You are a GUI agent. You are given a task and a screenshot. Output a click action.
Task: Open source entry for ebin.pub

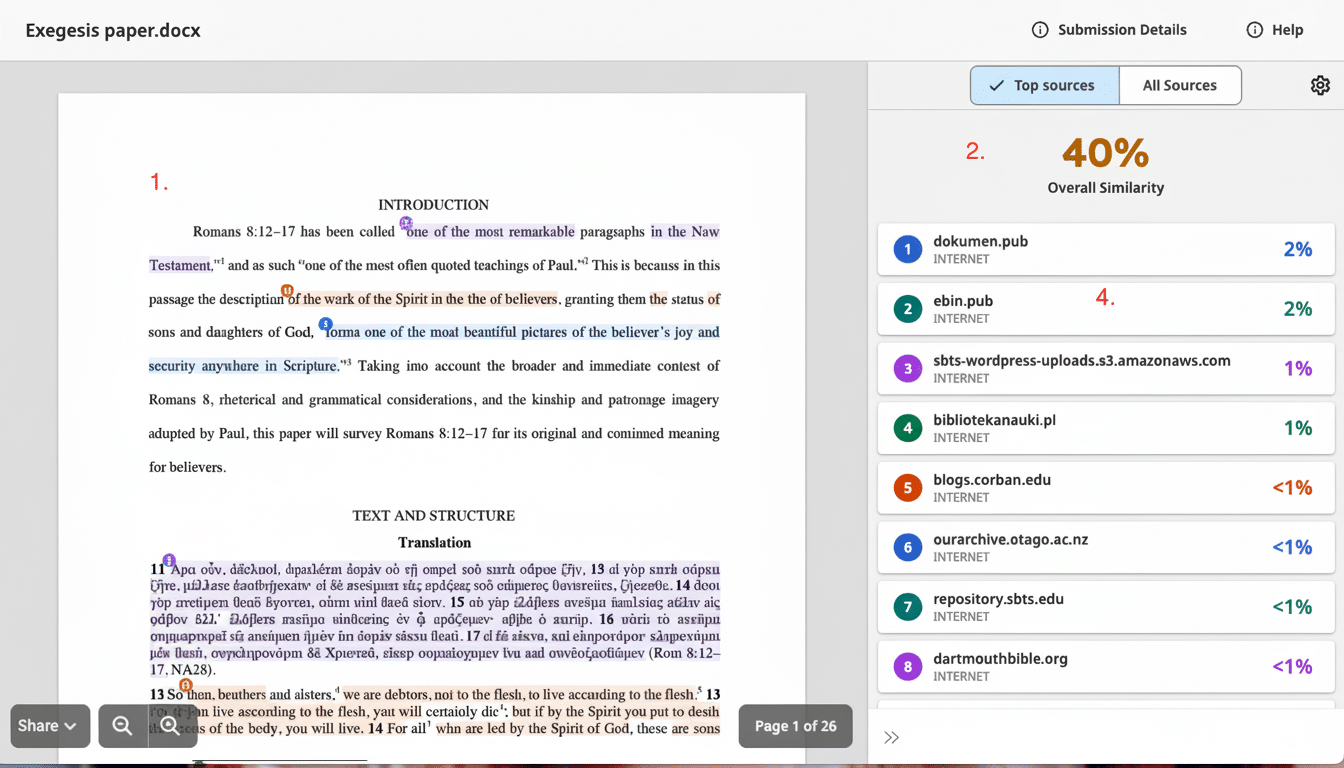tap(1105, 309)
